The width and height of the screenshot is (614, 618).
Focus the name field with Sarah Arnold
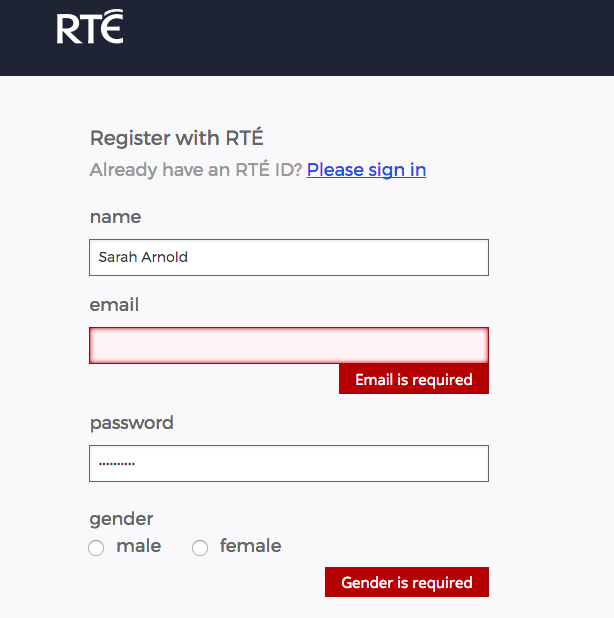click(289, 257)
